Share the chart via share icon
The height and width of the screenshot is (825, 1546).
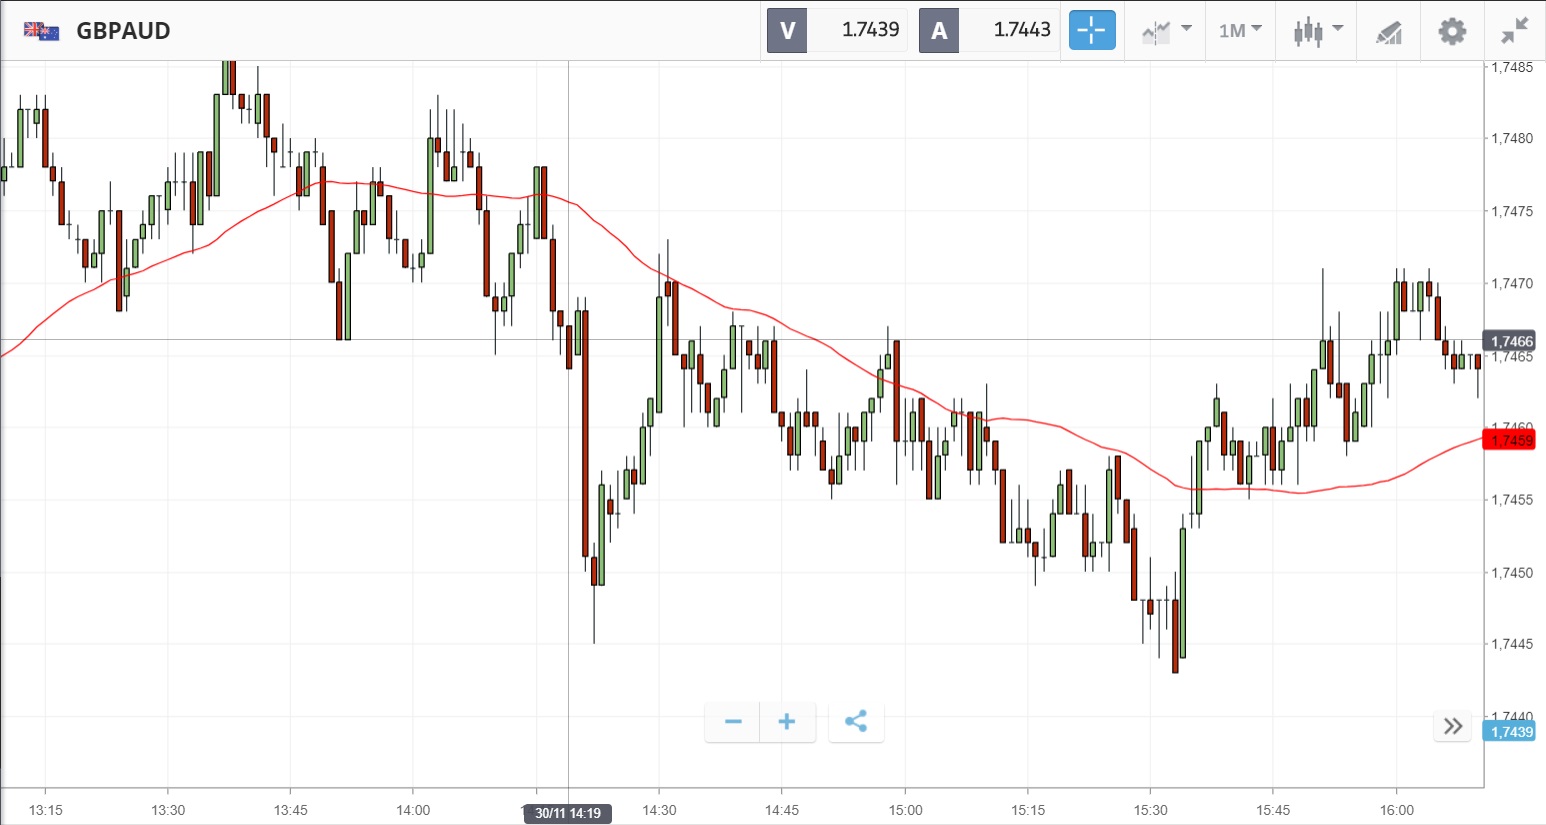pos(856,722)
